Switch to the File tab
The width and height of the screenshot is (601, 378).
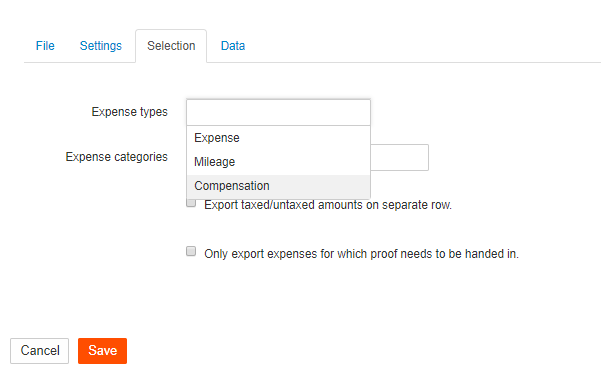click(x=45, y=46)
